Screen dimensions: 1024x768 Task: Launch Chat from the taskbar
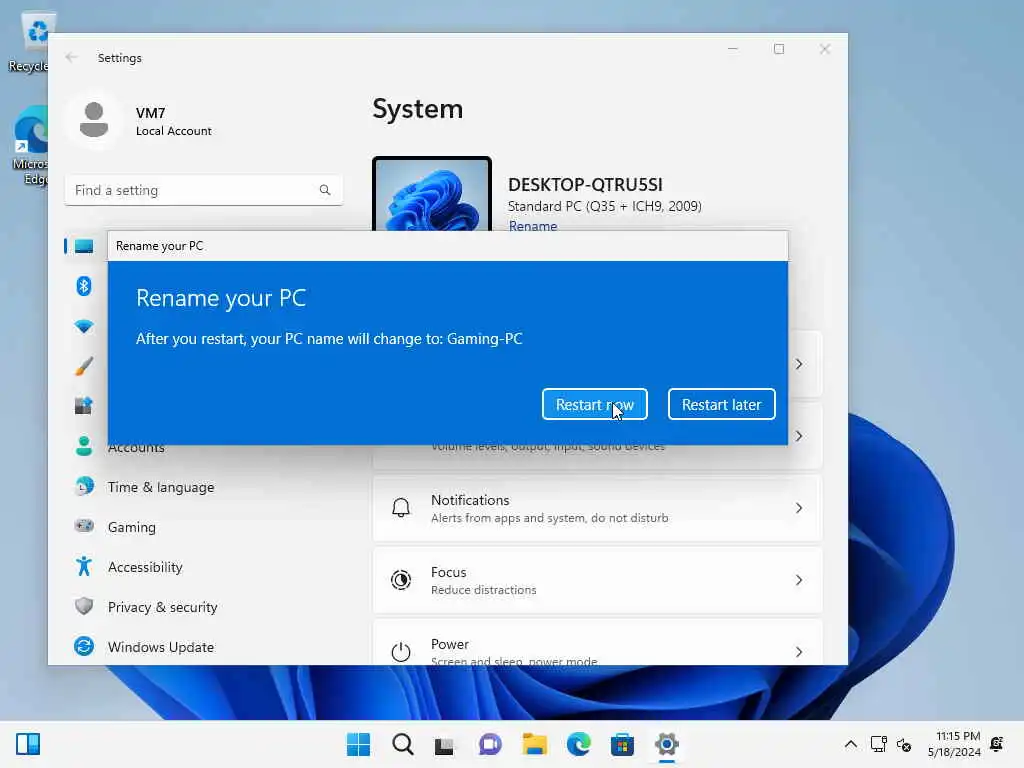point(490,744)
